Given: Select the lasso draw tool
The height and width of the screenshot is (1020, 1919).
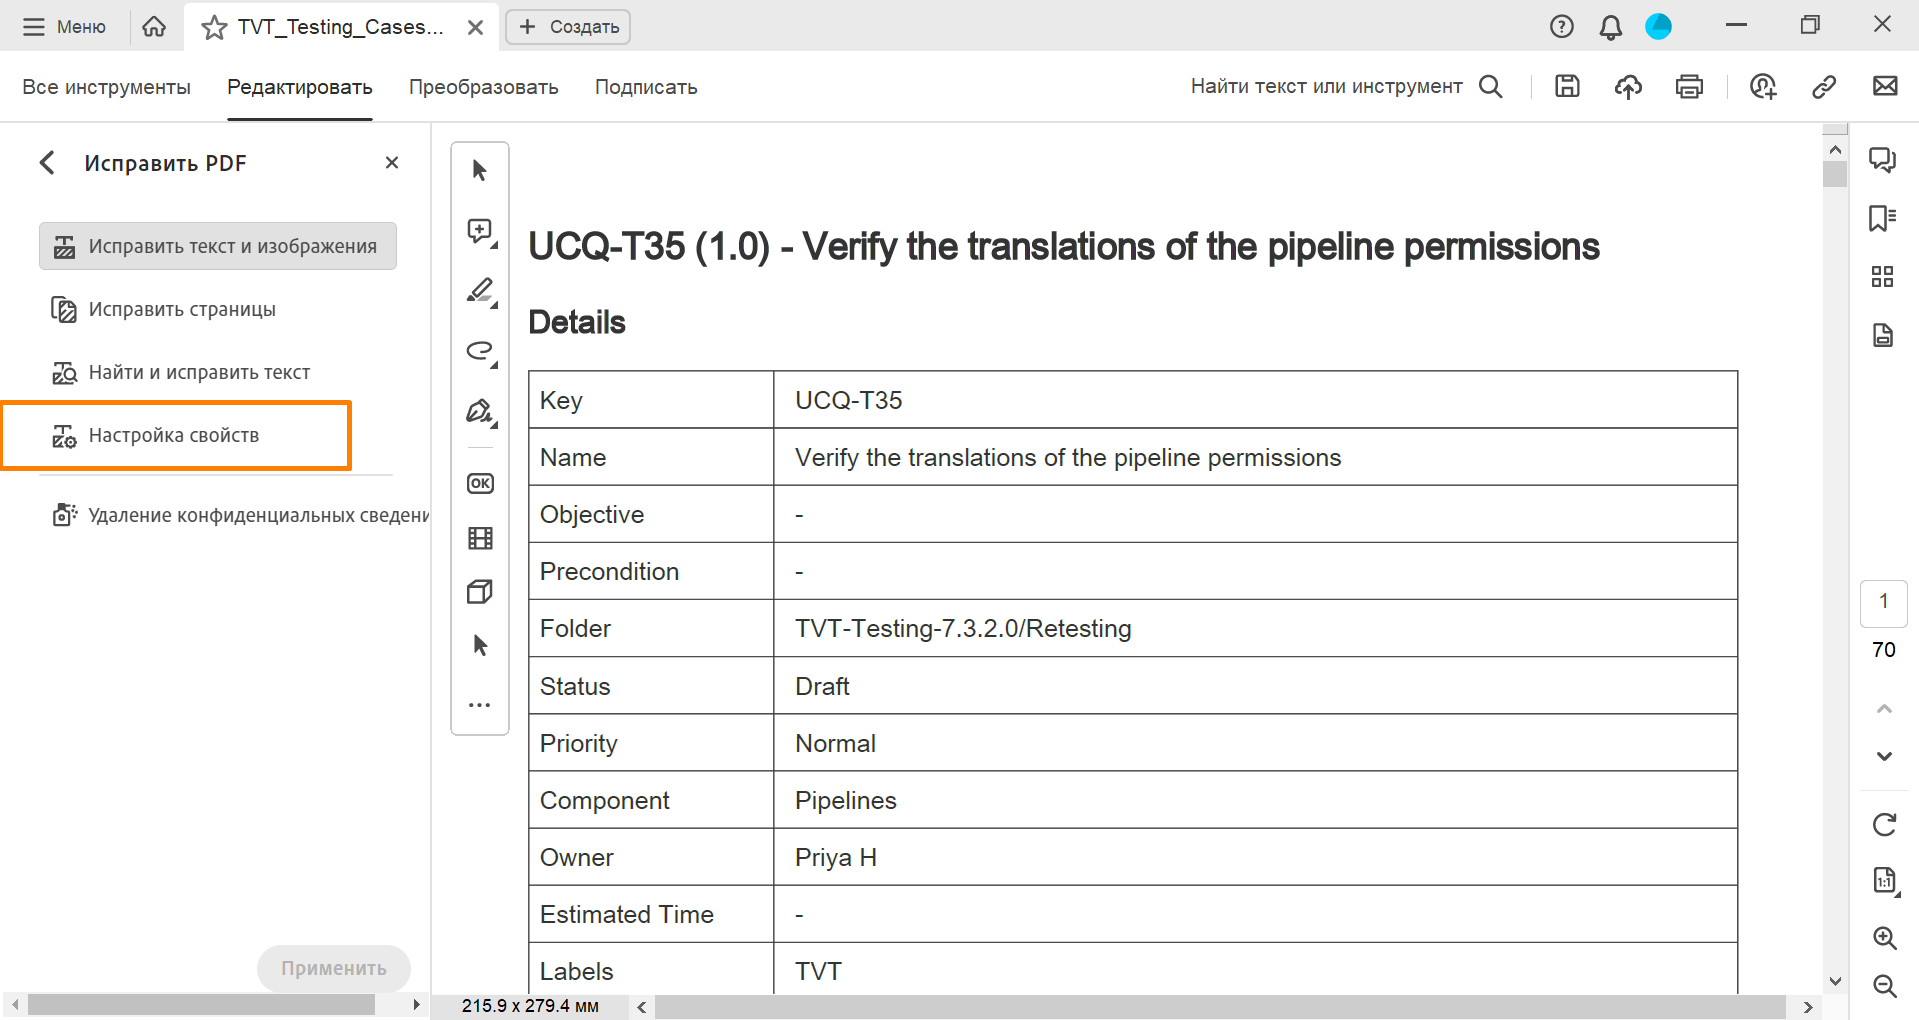Looking at the screenshot, I should pos(480,351).
